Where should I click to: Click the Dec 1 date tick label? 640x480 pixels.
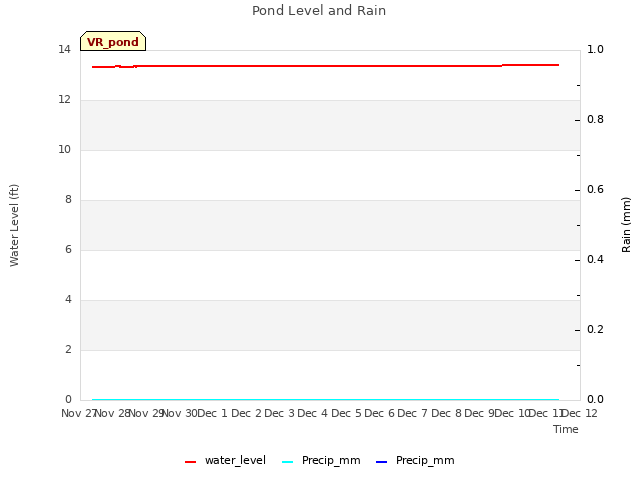pyautogui.click(x=212, y=413)
